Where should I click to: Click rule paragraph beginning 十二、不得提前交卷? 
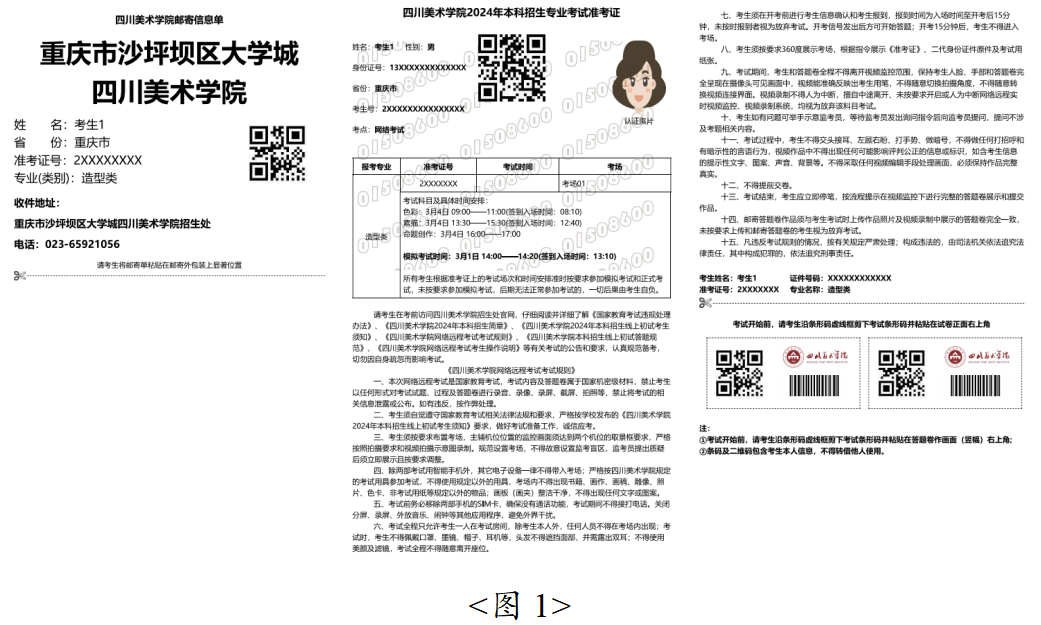click(757, 186)
